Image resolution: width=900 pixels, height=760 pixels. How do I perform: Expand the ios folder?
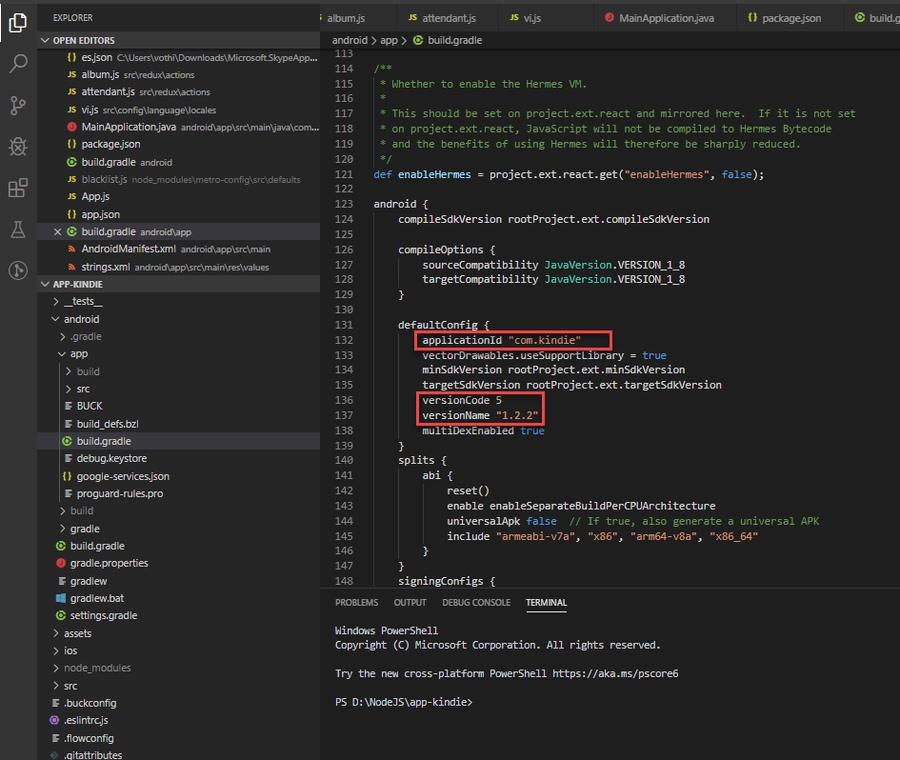[70, 651]
